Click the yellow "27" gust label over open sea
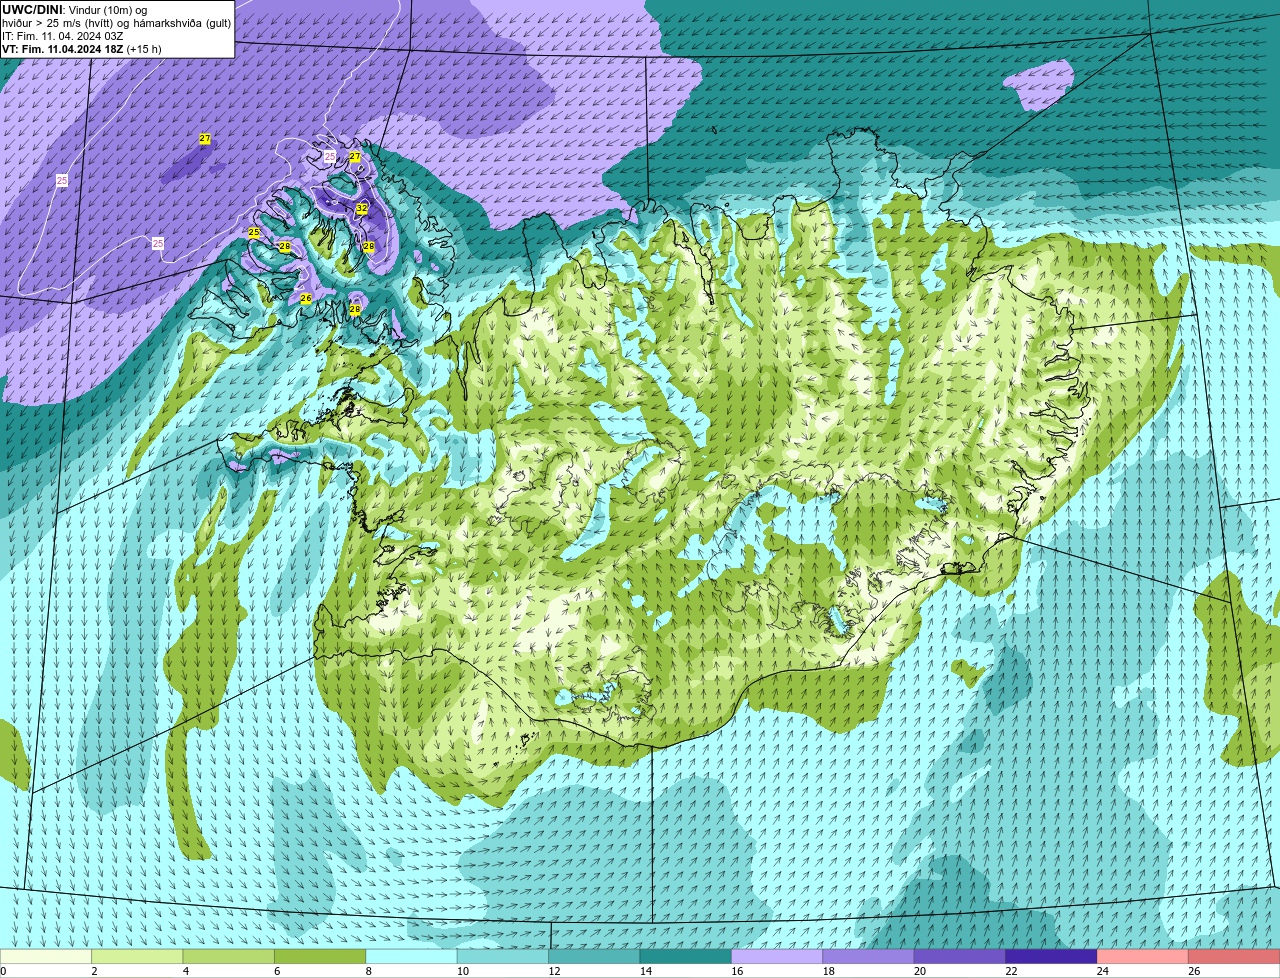1280x978 pixels. pyautogui.click(x=205, y=139)
